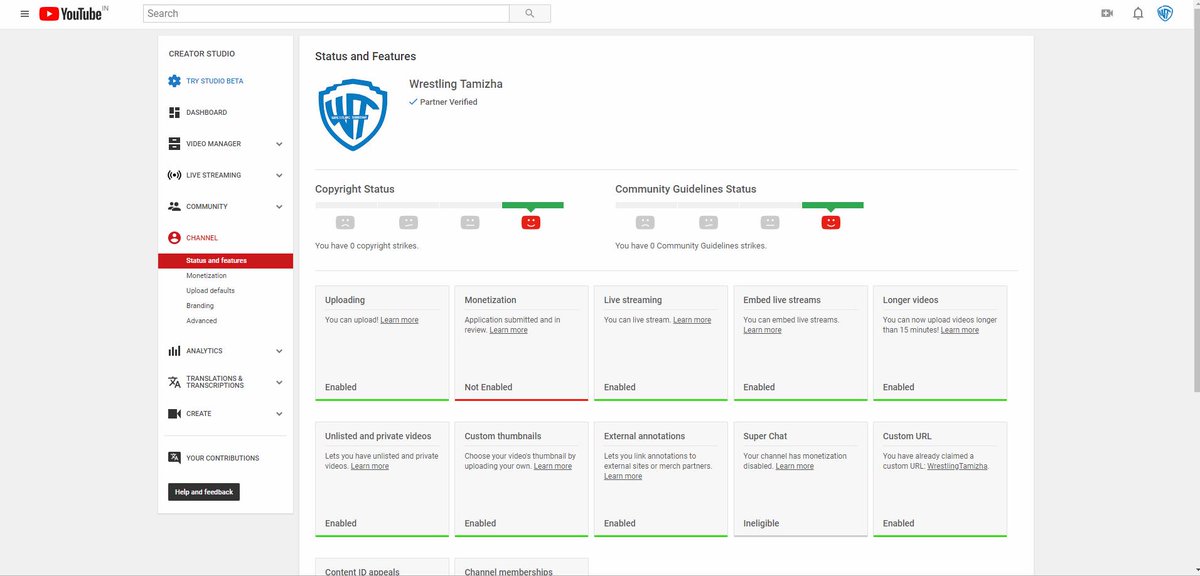This screenshot has height=576, width=1200.
Task: Click the Wrestling Tamizha channel logo
Action: (x=352, y=116)
